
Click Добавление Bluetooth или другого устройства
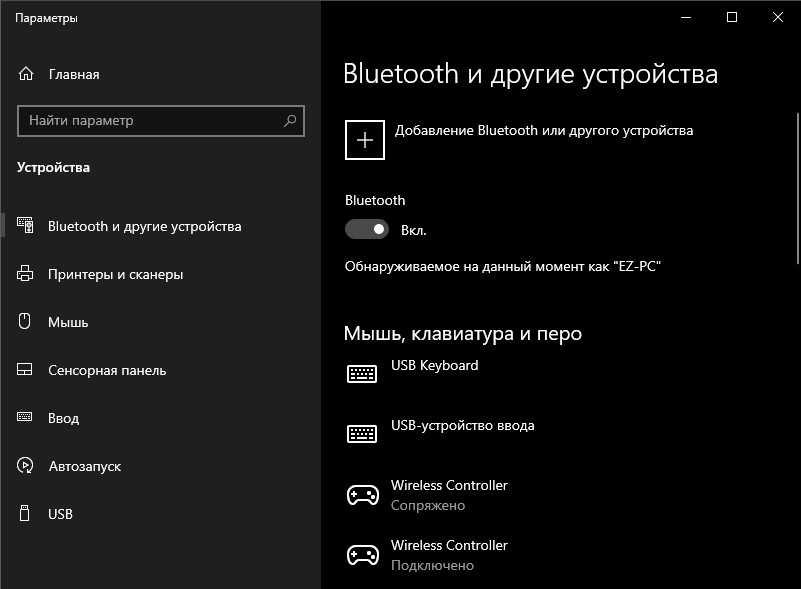[519, 140]
